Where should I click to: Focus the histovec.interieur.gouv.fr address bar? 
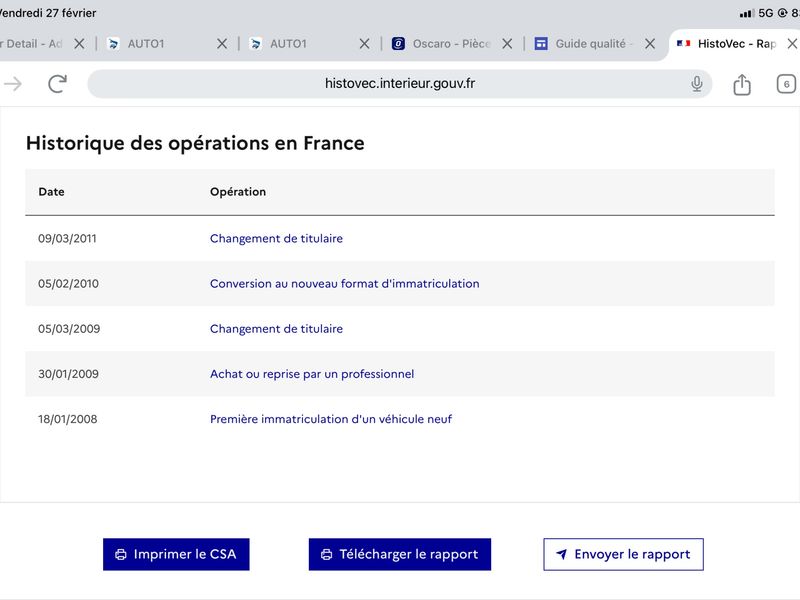tap(400, 84)
